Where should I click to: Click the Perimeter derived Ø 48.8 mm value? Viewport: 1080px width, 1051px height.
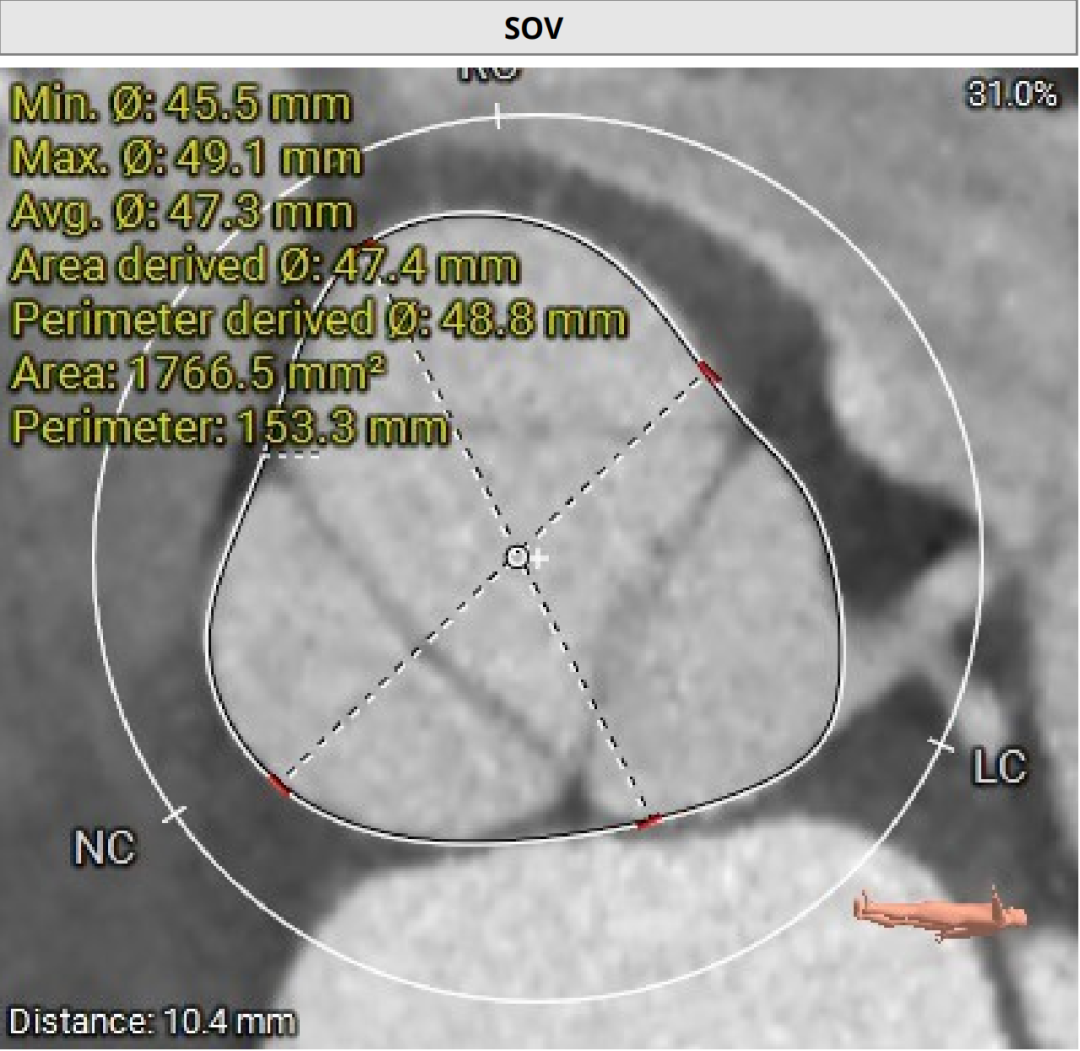[319, 320]
